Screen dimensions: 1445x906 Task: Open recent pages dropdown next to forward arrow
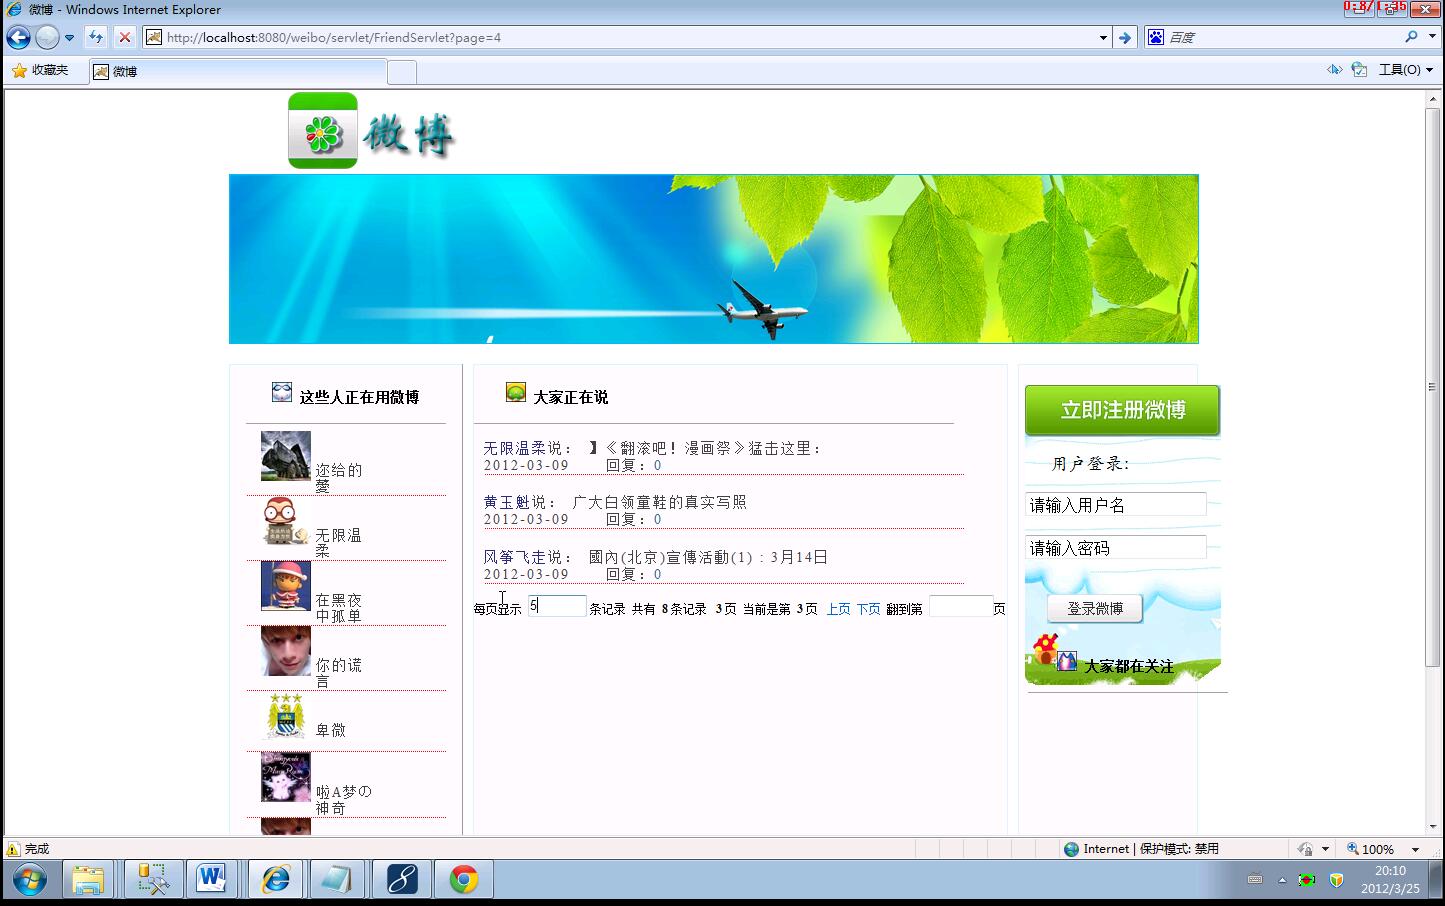tap(69, 38)
